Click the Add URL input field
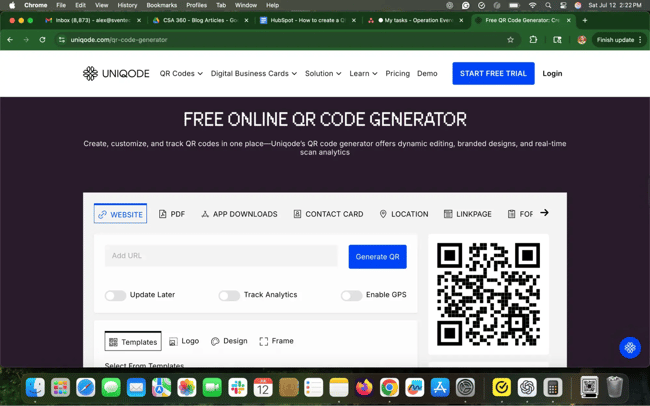The height and width of the screenshot is (406, 650). [x=221, y=256]
